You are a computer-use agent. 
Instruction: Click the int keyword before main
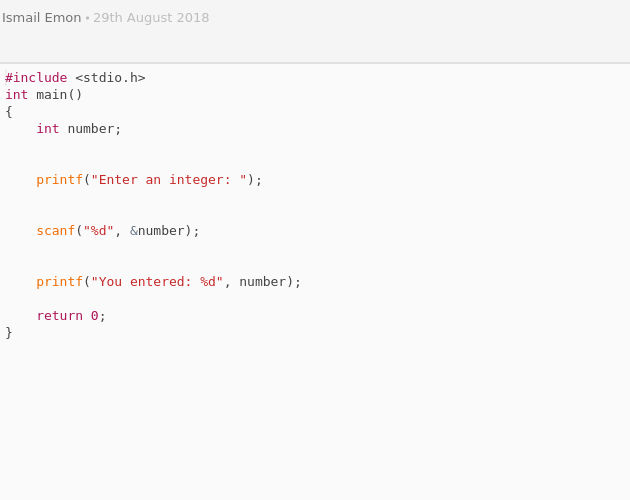click(x=16, y=95)
